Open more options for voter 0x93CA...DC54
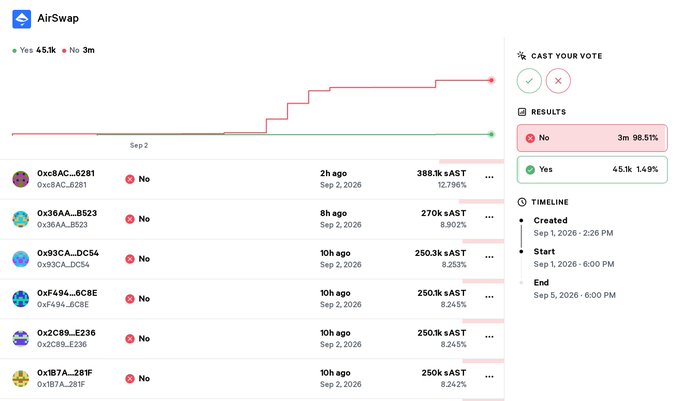Image resolution: width=680 pixels, height=401 pixels. tap(489, 257)
